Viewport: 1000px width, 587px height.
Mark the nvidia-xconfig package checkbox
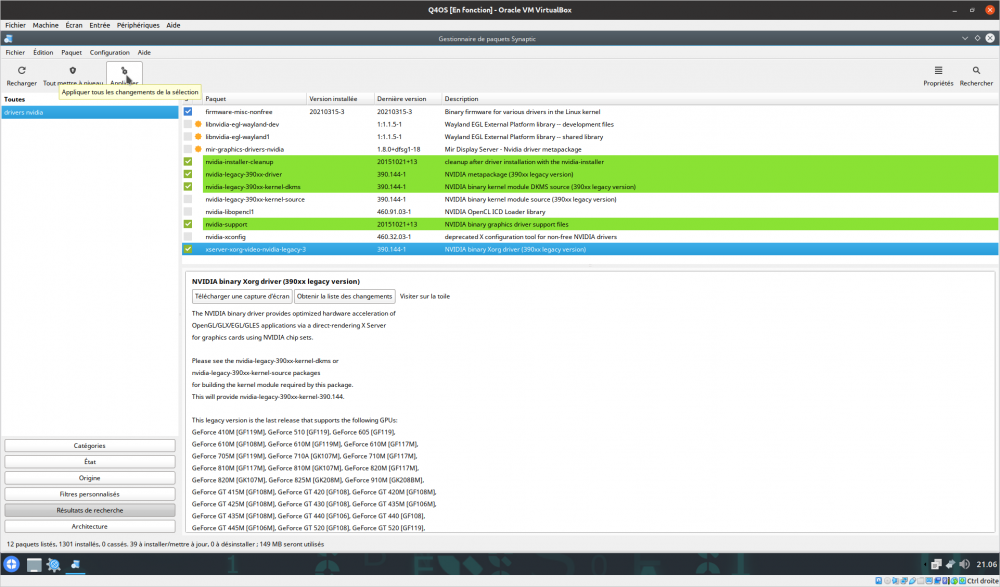click(x=187, y=237)
